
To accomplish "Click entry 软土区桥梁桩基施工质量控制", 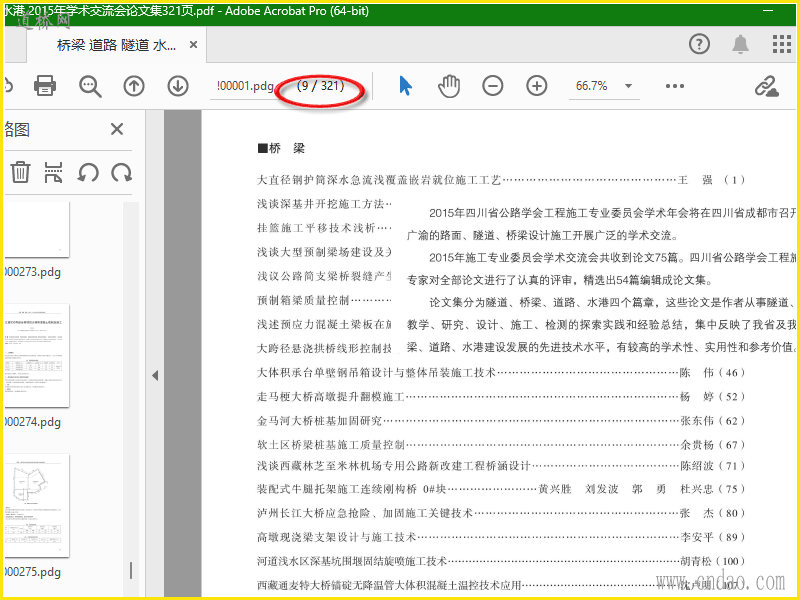I will tap(331, 445).
